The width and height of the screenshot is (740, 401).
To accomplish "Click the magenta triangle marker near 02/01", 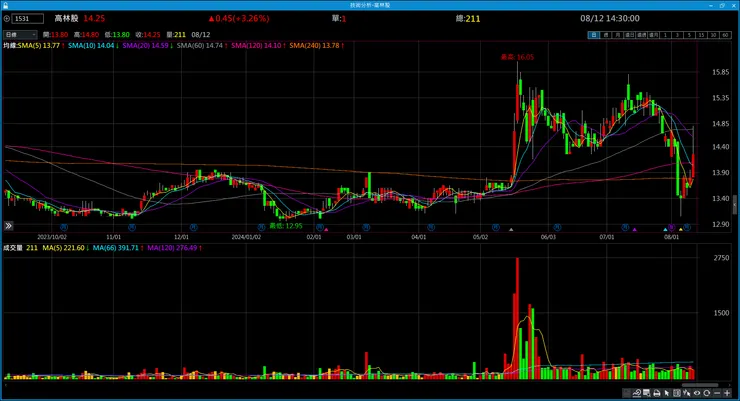I will [326, 230].
